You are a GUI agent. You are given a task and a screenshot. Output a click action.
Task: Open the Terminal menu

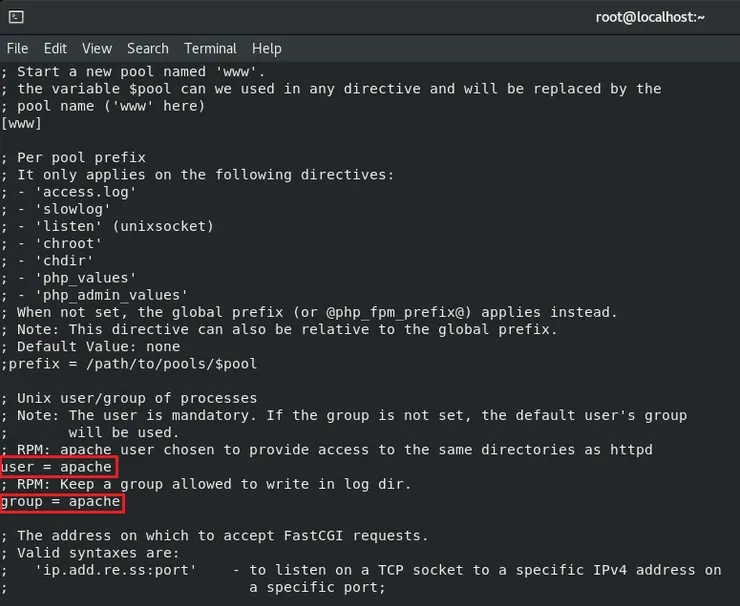210,48
